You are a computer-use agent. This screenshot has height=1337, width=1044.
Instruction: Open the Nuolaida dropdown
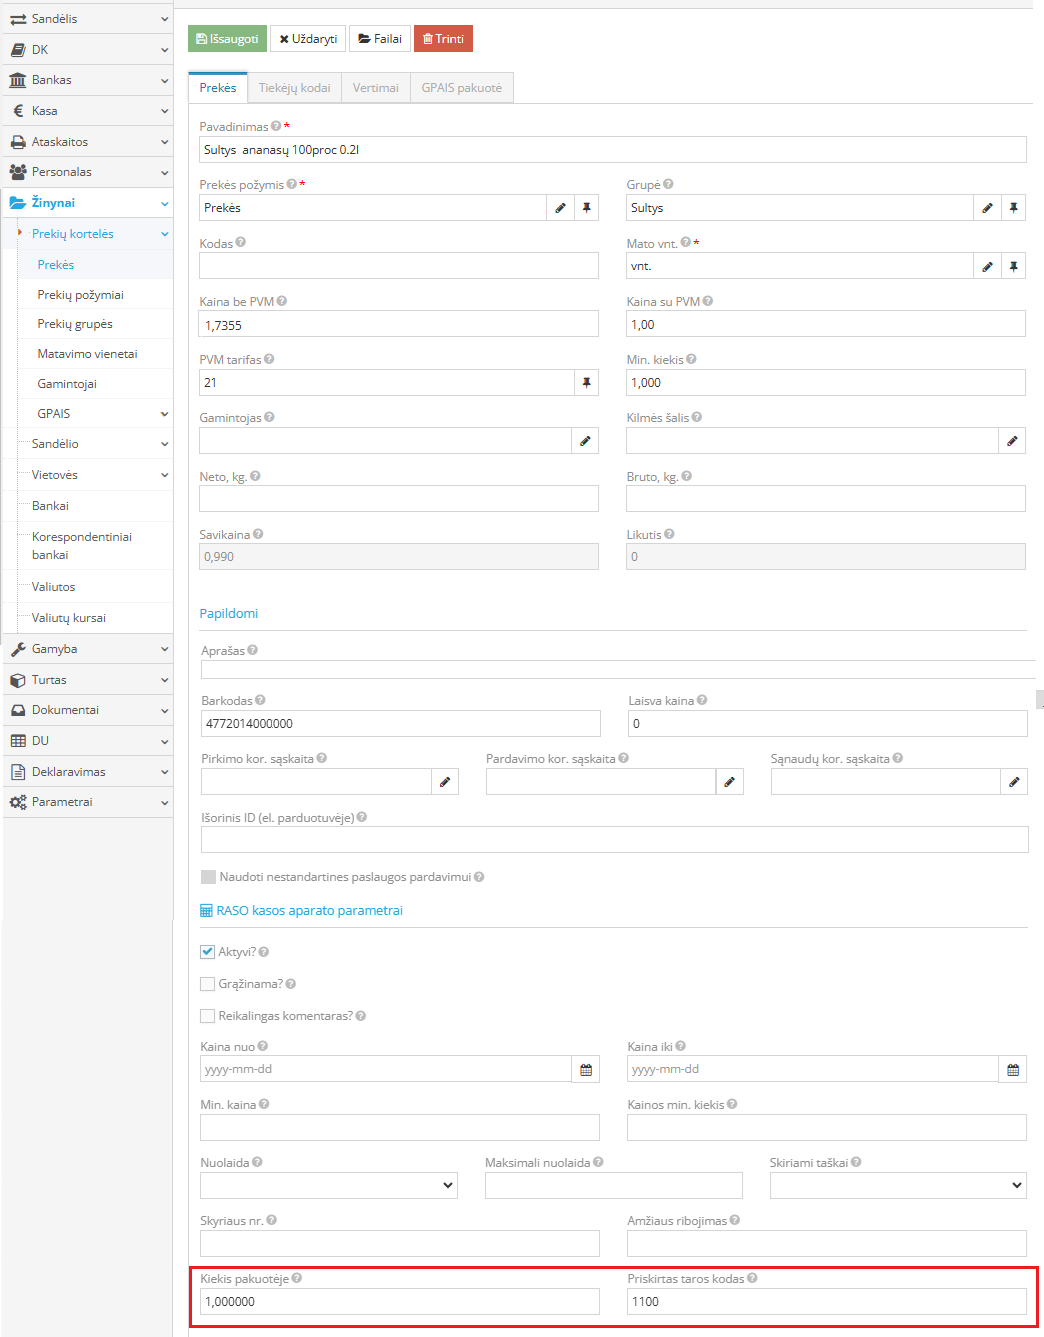(x=329, y=1186)
